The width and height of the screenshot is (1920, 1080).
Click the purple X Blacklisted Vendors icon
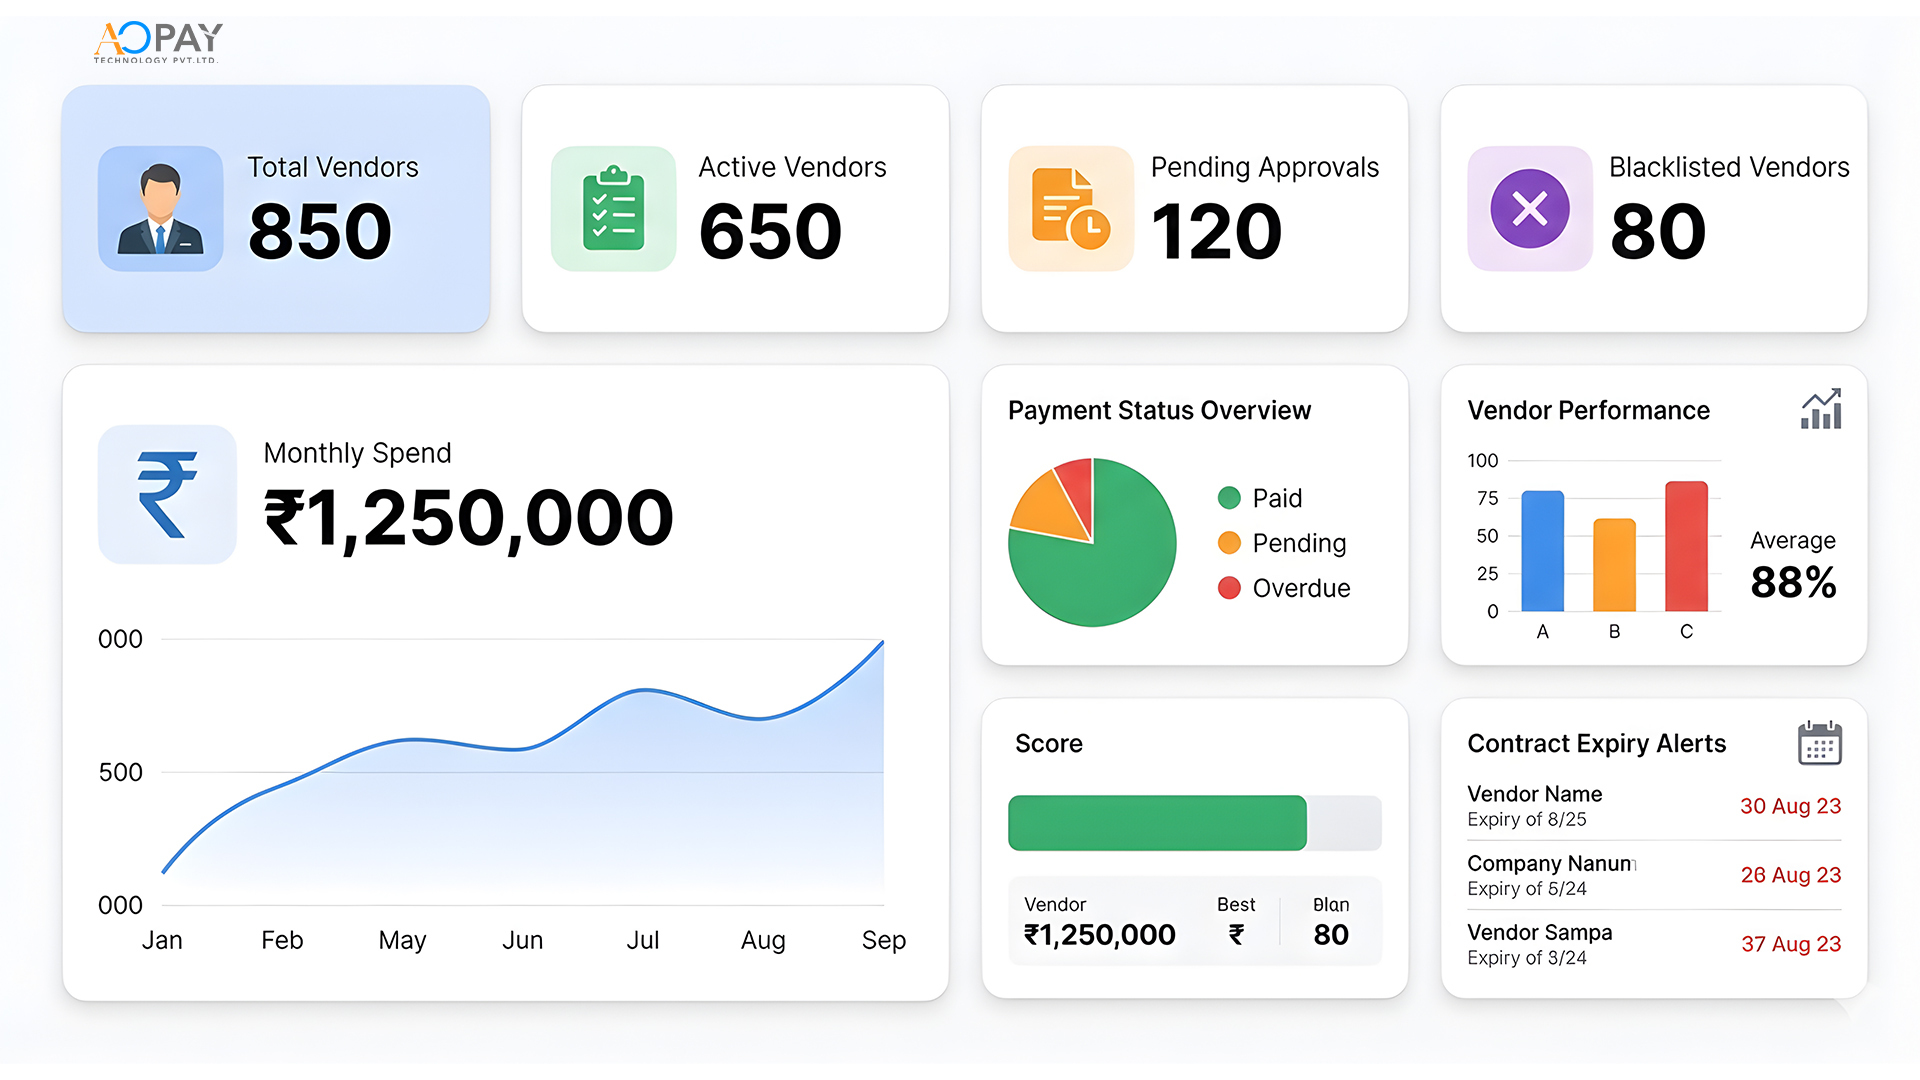click(1530, 209)
